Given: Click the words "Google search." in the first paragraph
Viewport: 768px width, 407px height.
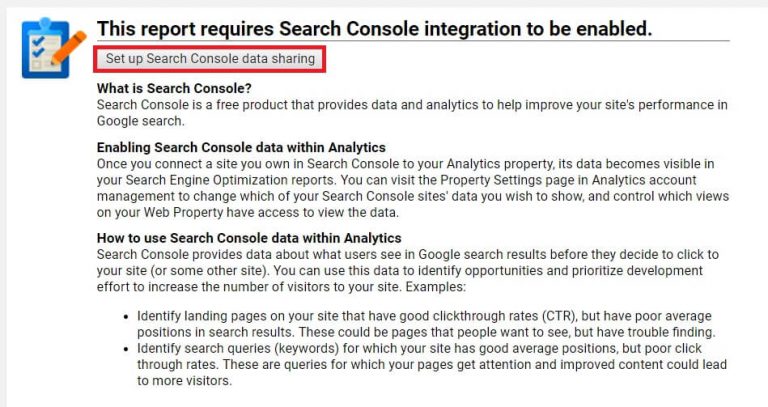Looking at the screenshot, I should coord(141,121).
